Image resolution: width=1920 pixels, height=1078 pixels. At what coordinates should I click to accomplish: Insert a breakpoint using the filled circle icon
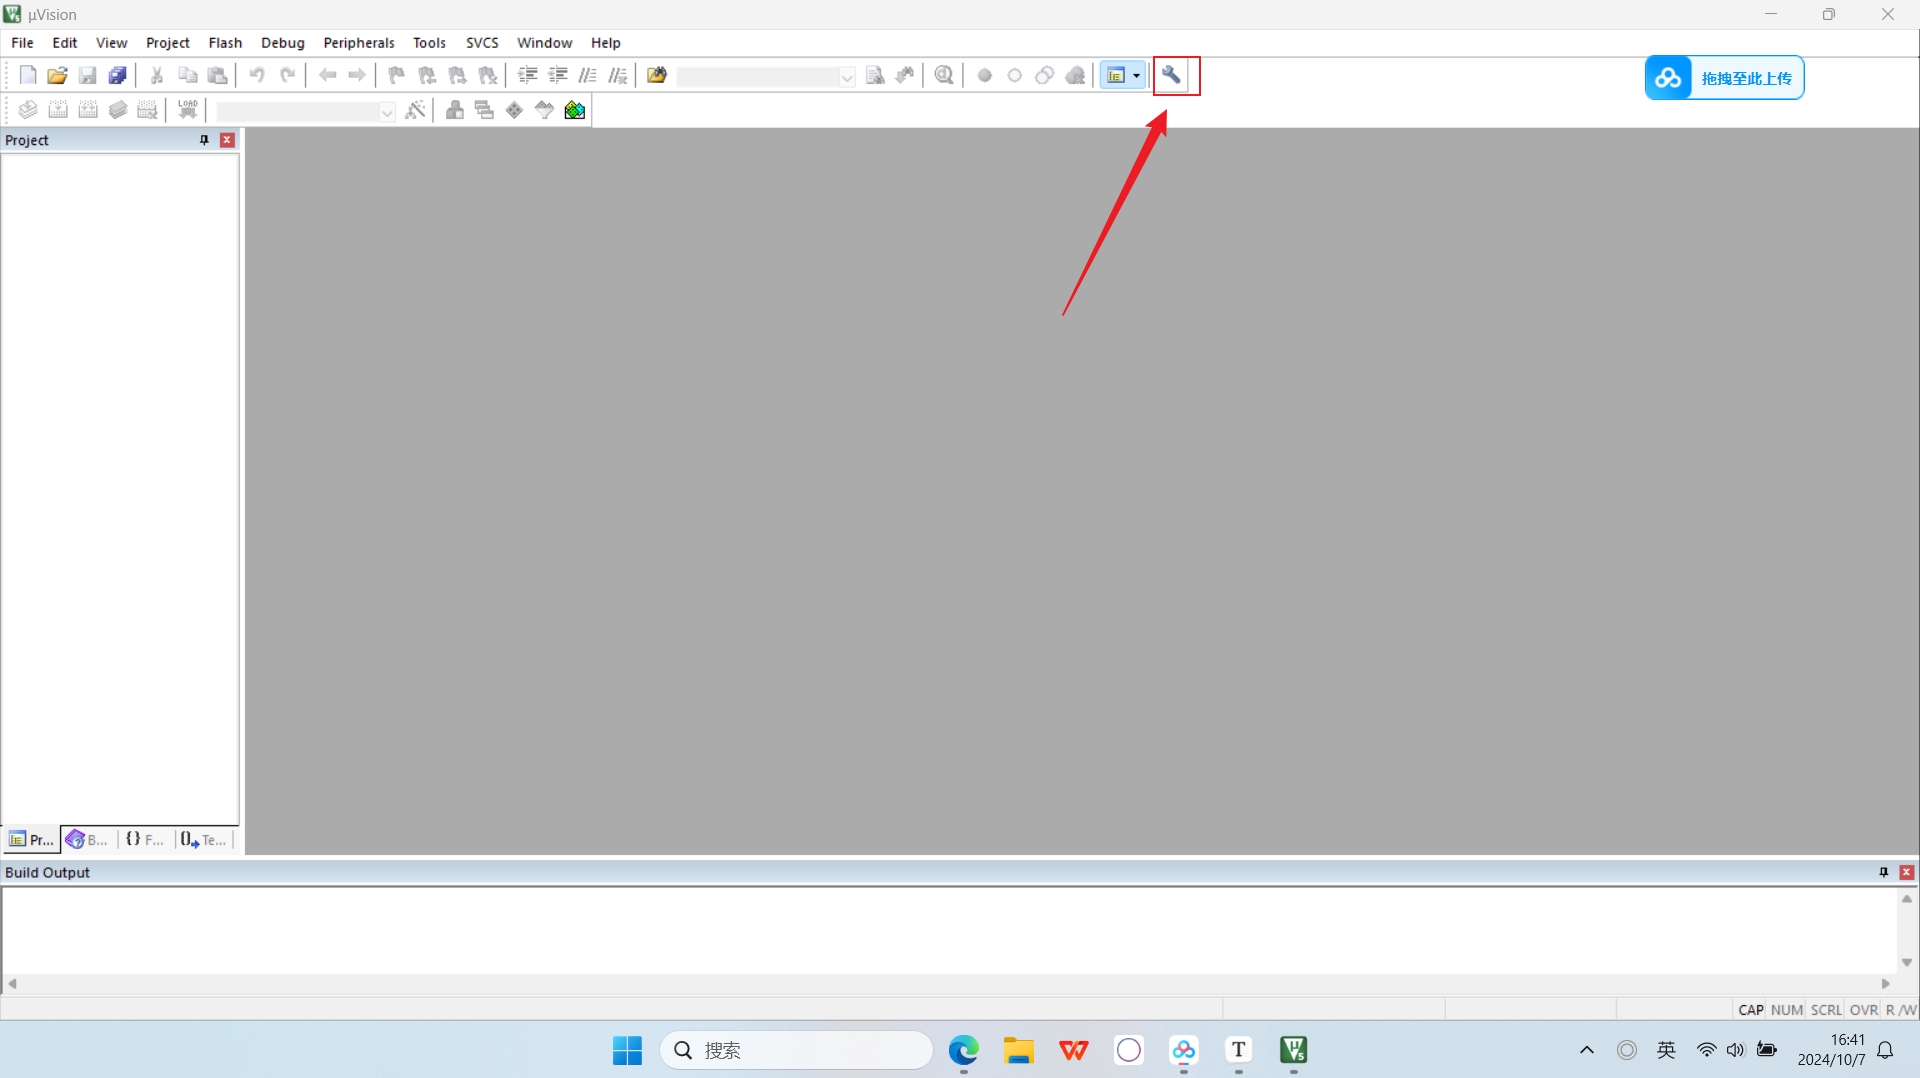click(985, 76)
